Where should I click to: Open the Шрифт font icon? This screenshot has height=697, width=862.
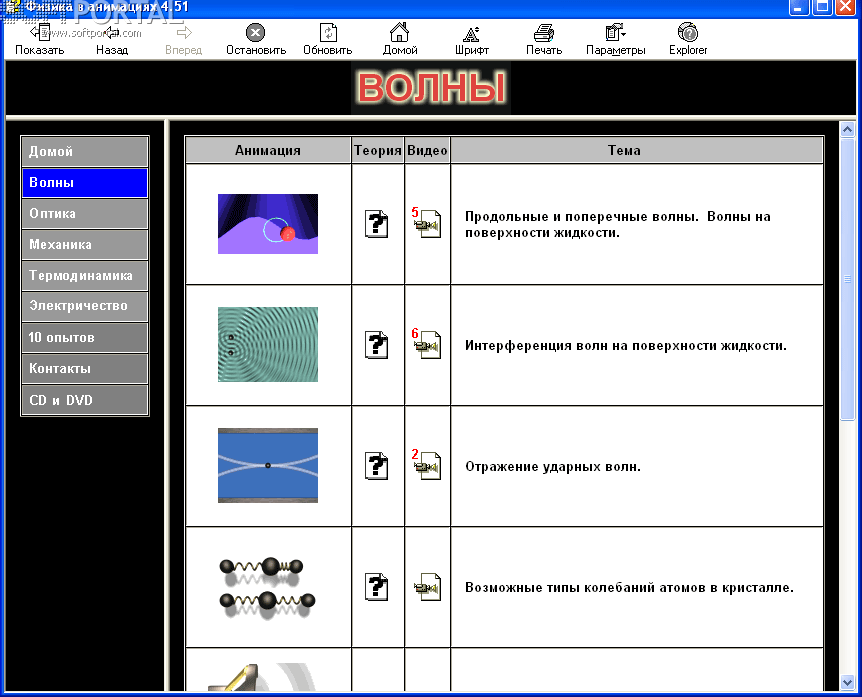click(471, 34)
